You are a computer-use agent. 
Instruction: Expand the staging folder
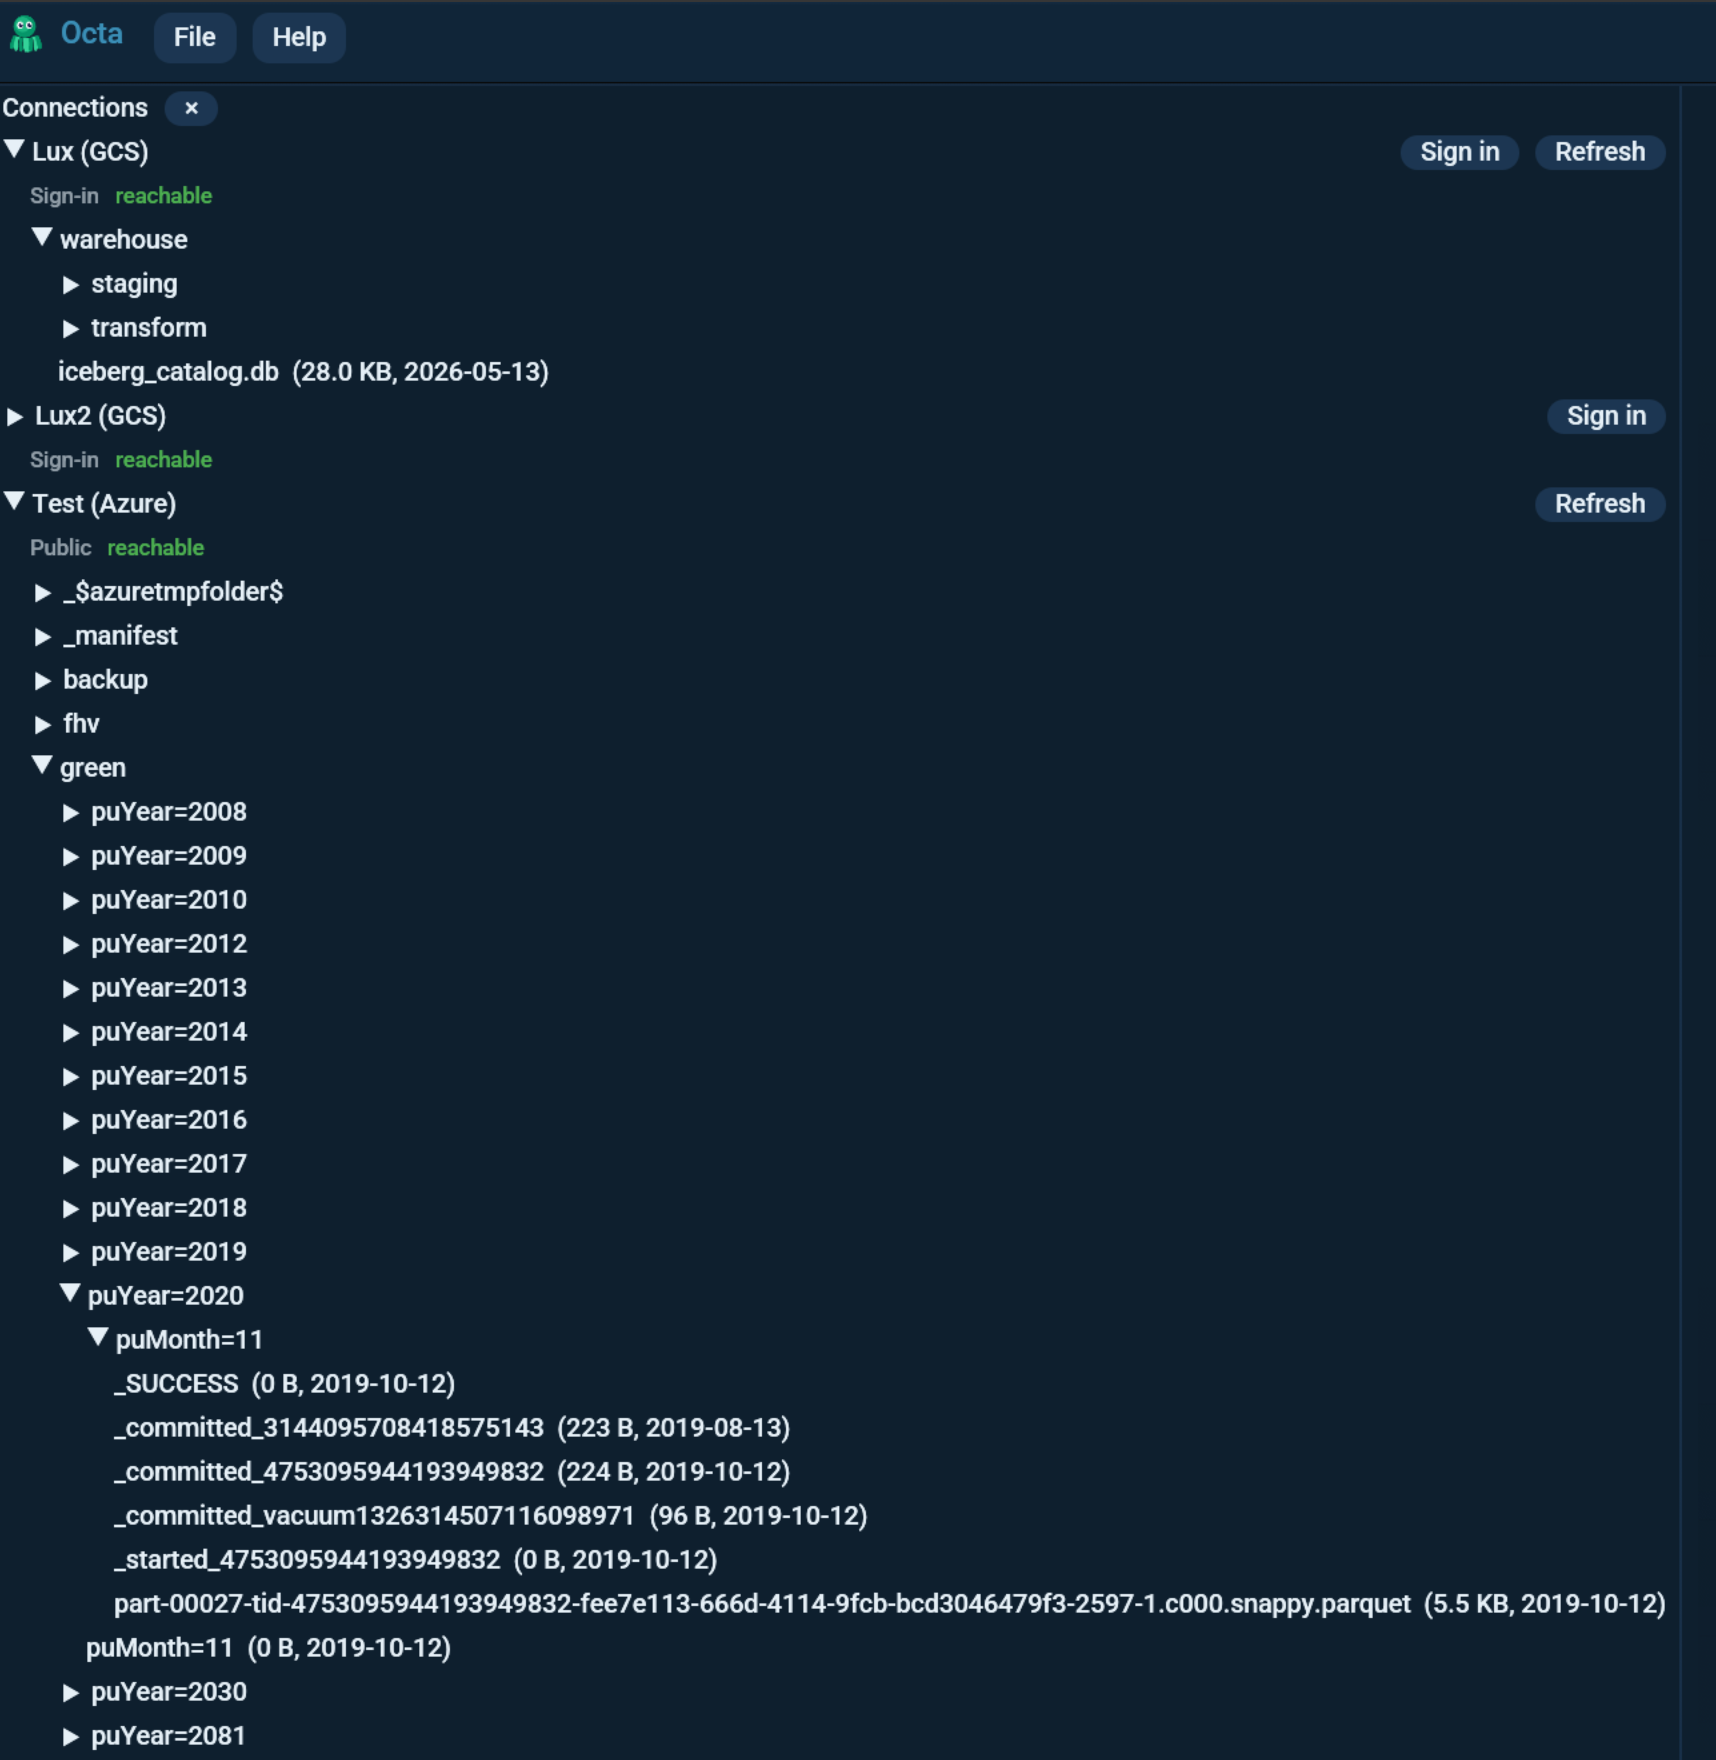(71, 284)
